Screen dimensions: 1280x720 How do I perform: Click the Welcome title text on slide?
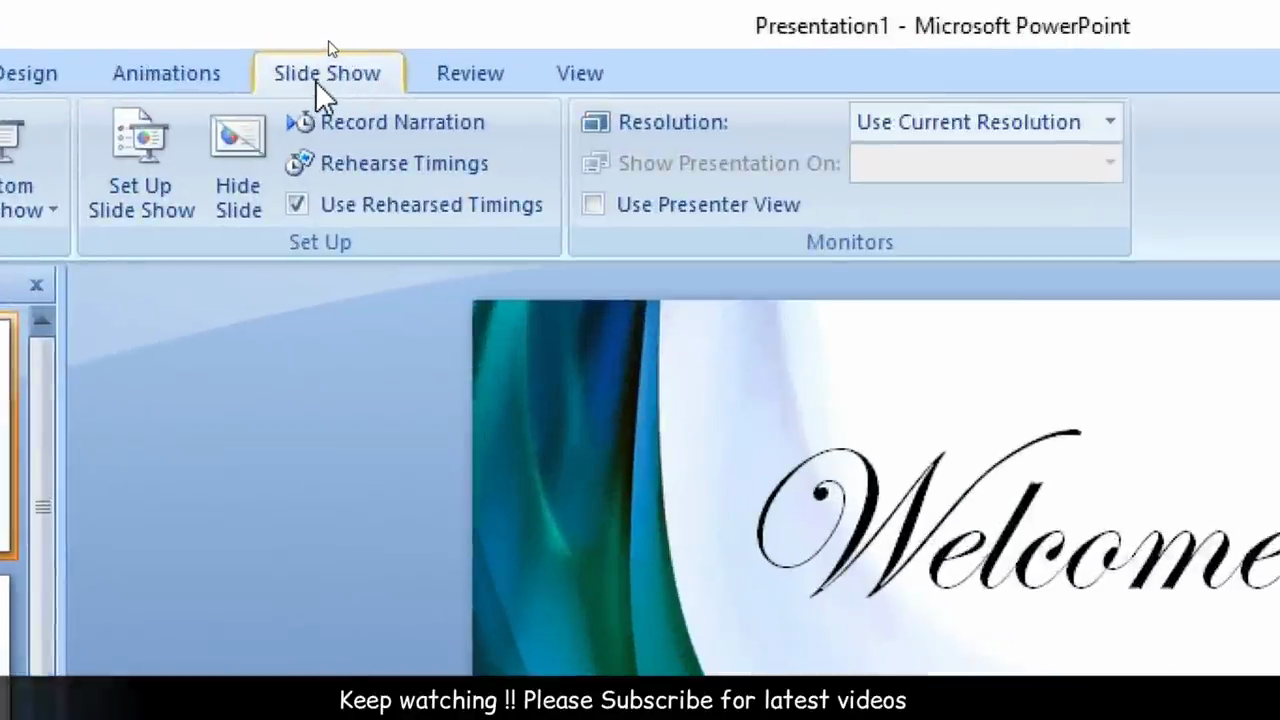(x=1018, y=517)
